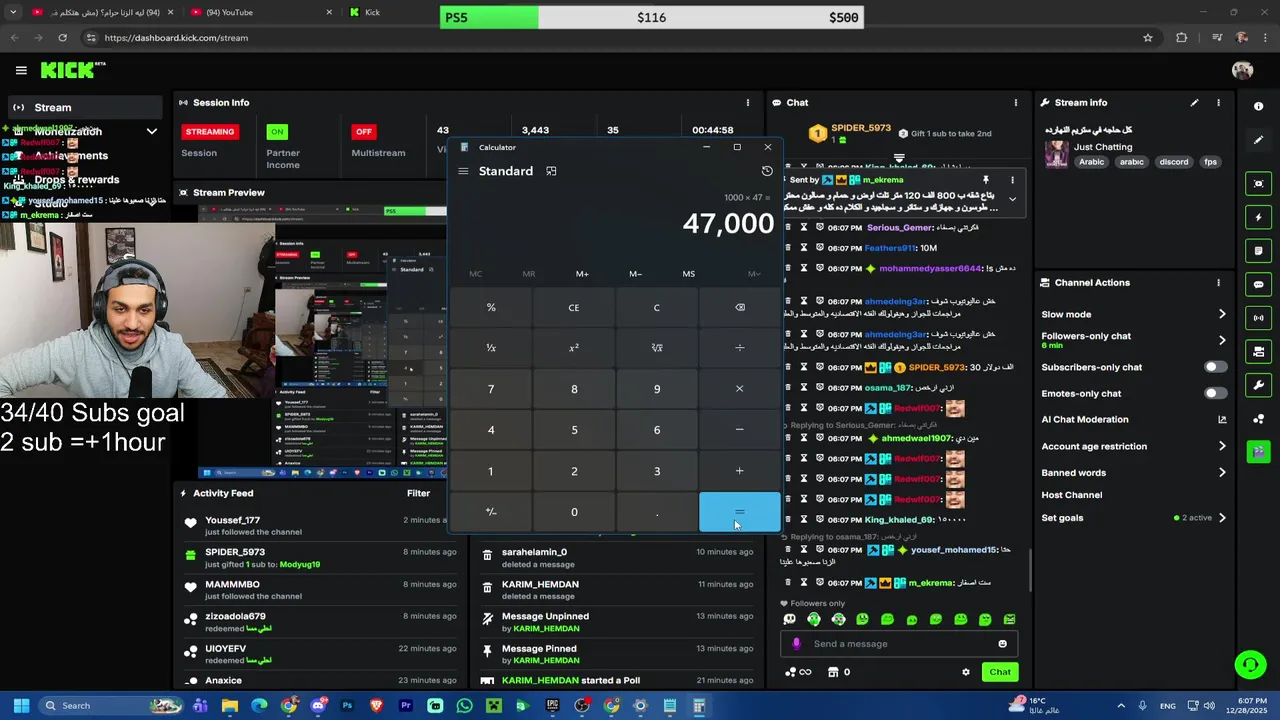Image resolution: width=1280 pixels, height=720 pixels.
Task: Click the info icon in right sidebar
Action: click(x=1258, y=106)
